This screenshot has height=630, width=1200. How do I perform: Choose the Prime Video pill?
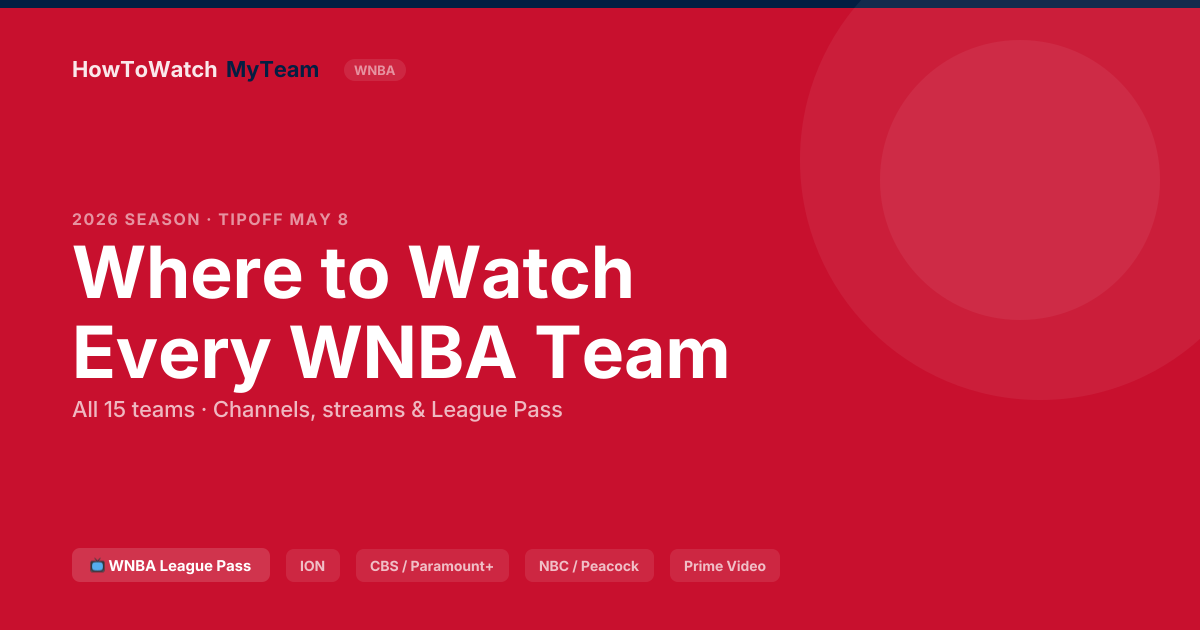point(725,565)
